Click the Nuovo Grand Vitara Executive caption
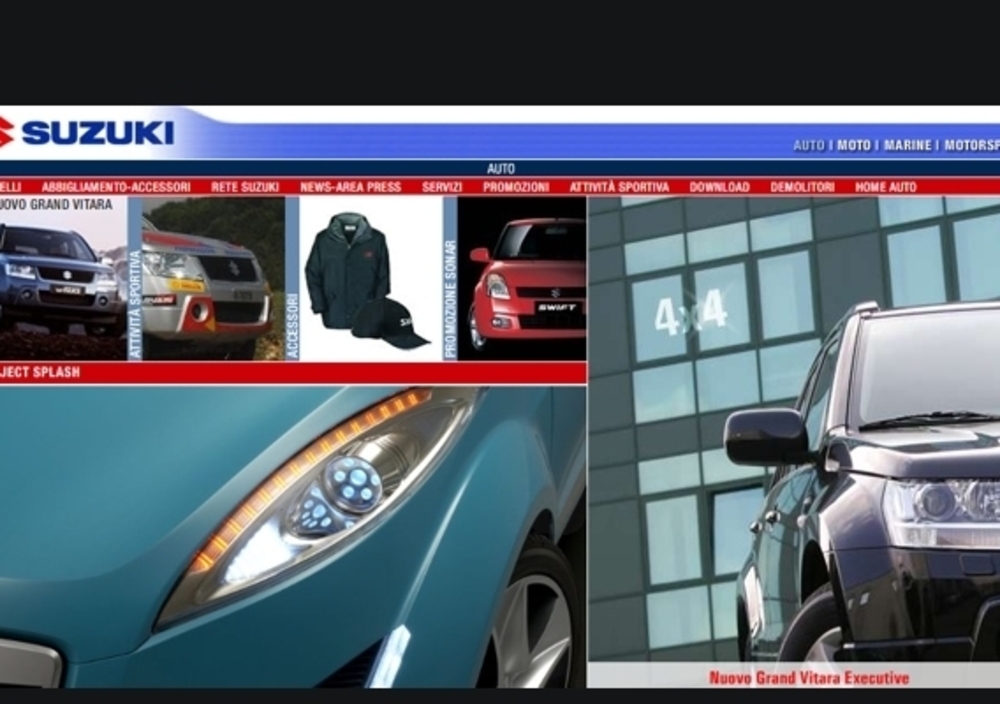 click(808, 678)
